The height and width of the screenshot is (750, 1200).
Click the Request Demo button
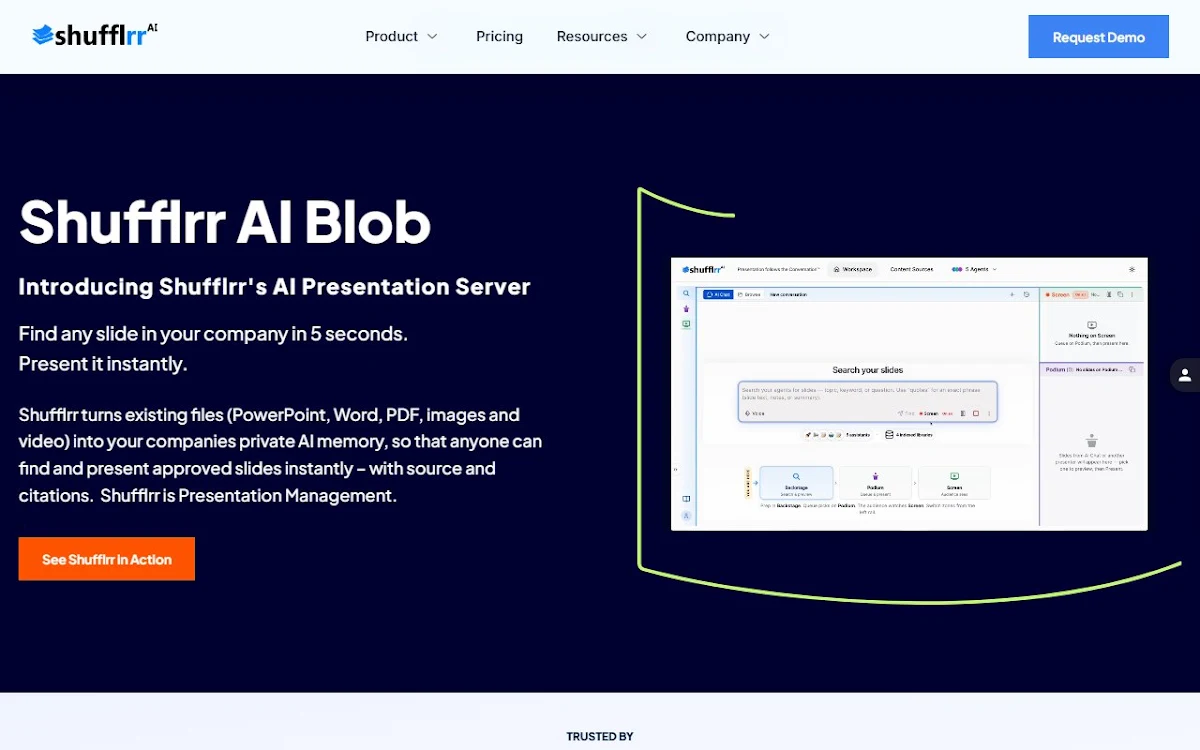[1098, 37]
